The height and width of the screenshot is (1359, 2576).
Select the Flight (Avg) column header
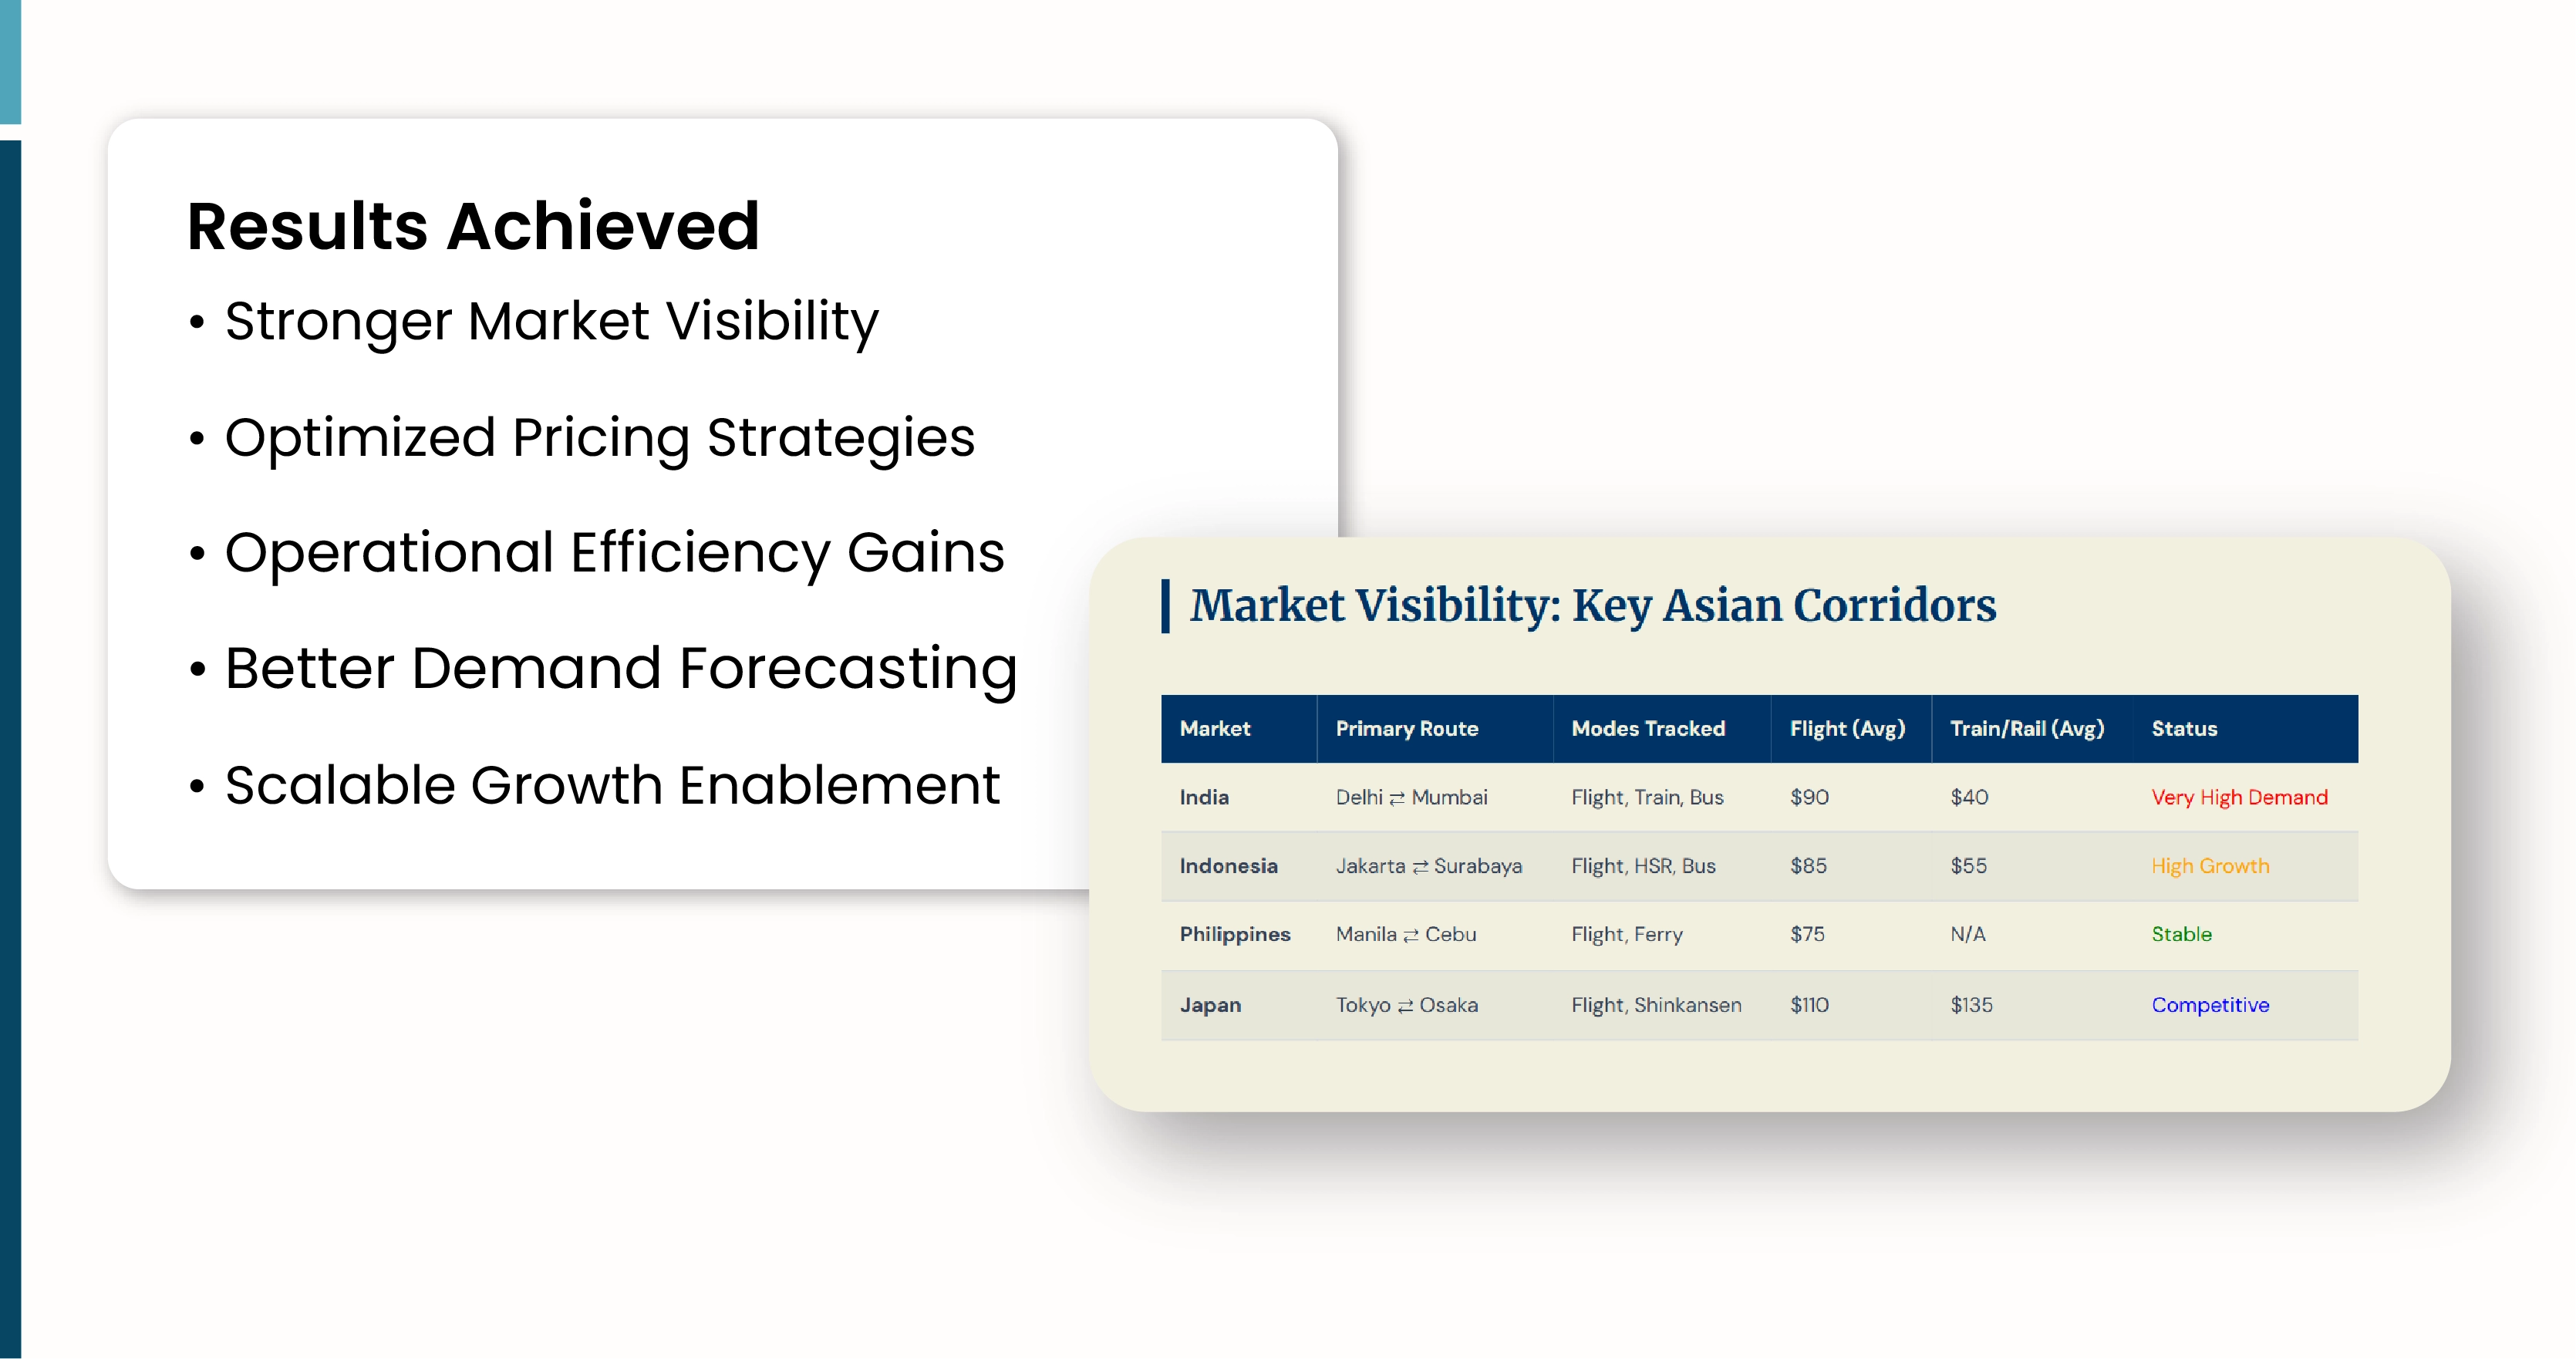point(1847,729)
